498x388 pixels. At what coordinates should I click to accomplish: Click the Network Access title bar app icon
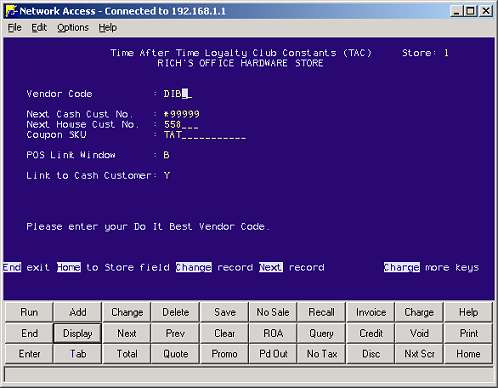[12, 11]
